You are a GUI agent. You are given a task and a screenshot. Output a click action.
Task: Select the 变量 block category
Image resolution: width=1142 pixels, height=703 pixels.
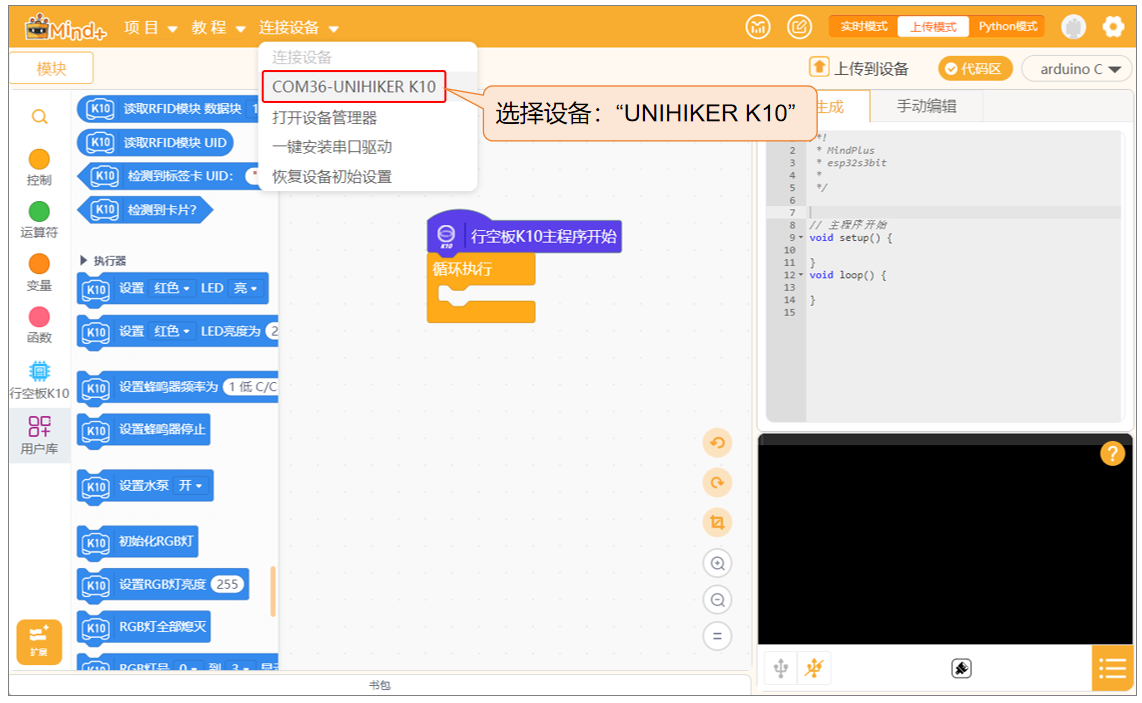point(39,272)
